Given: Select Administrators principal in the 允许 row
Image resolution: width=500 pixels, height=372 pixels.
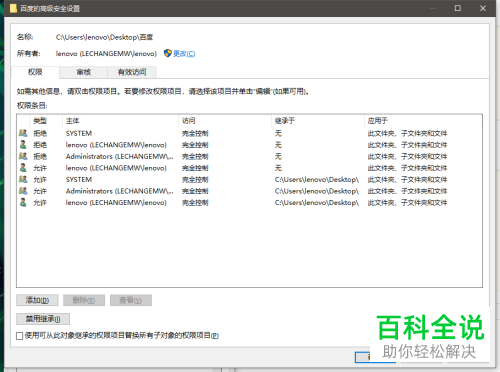Looking at the screenshot, I should tap(119, 191).
